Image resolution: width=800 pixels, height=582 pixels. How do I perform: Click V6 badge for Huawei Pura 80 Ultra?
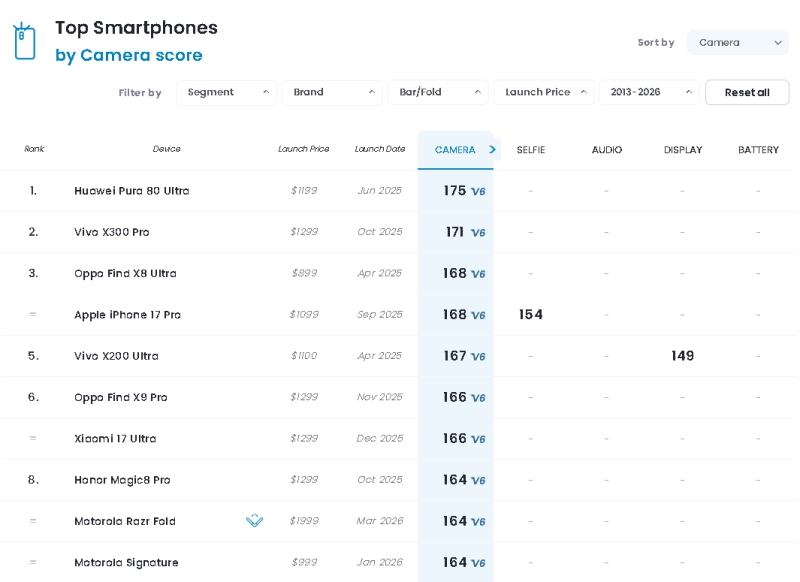(478, 192)
